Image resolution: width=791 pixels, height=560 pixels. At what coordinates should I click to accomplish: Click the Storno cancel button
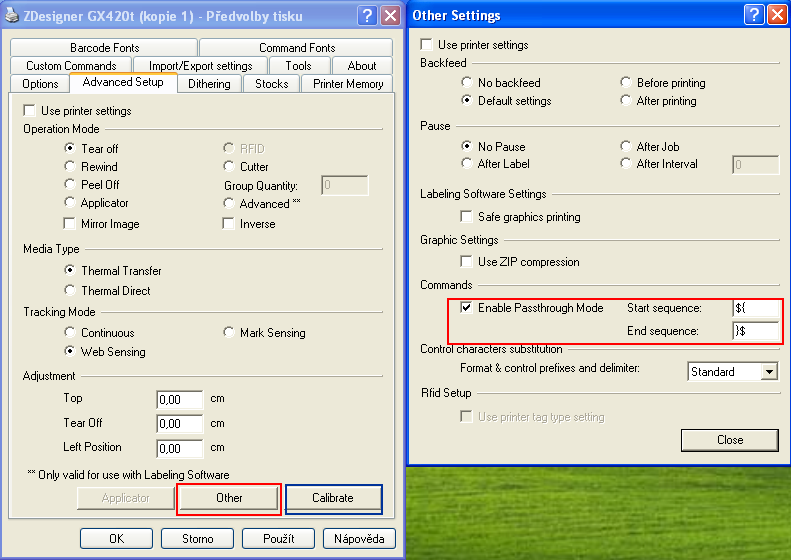click(x=197, y=539)
